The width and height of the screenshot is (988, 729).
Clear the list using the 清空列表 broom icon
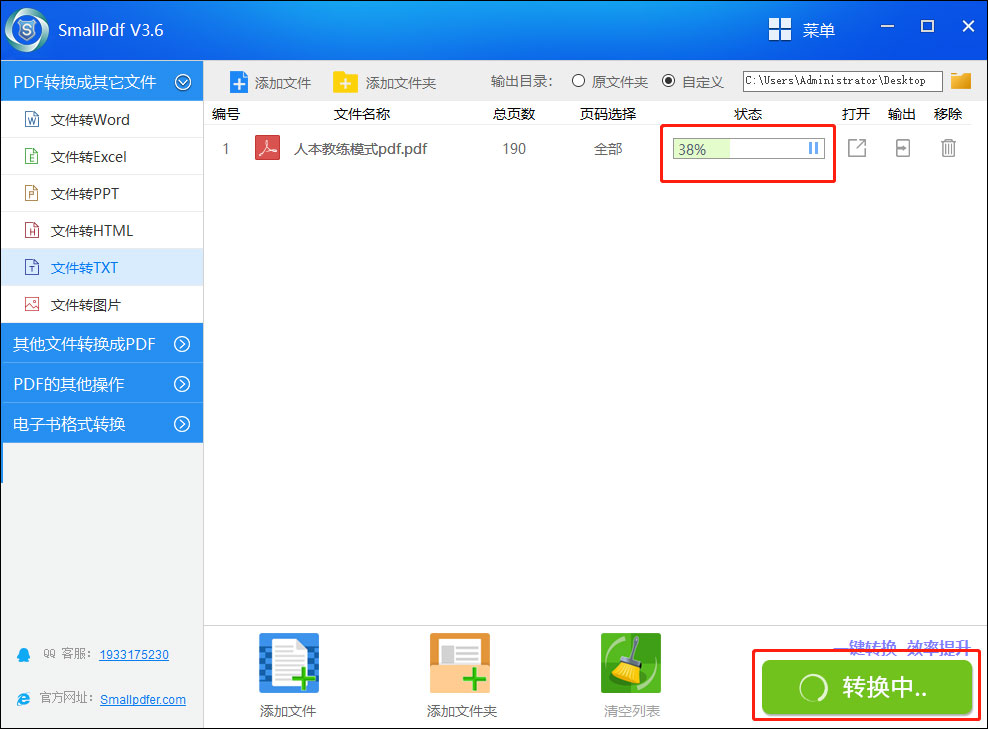[x=630, y=662]
